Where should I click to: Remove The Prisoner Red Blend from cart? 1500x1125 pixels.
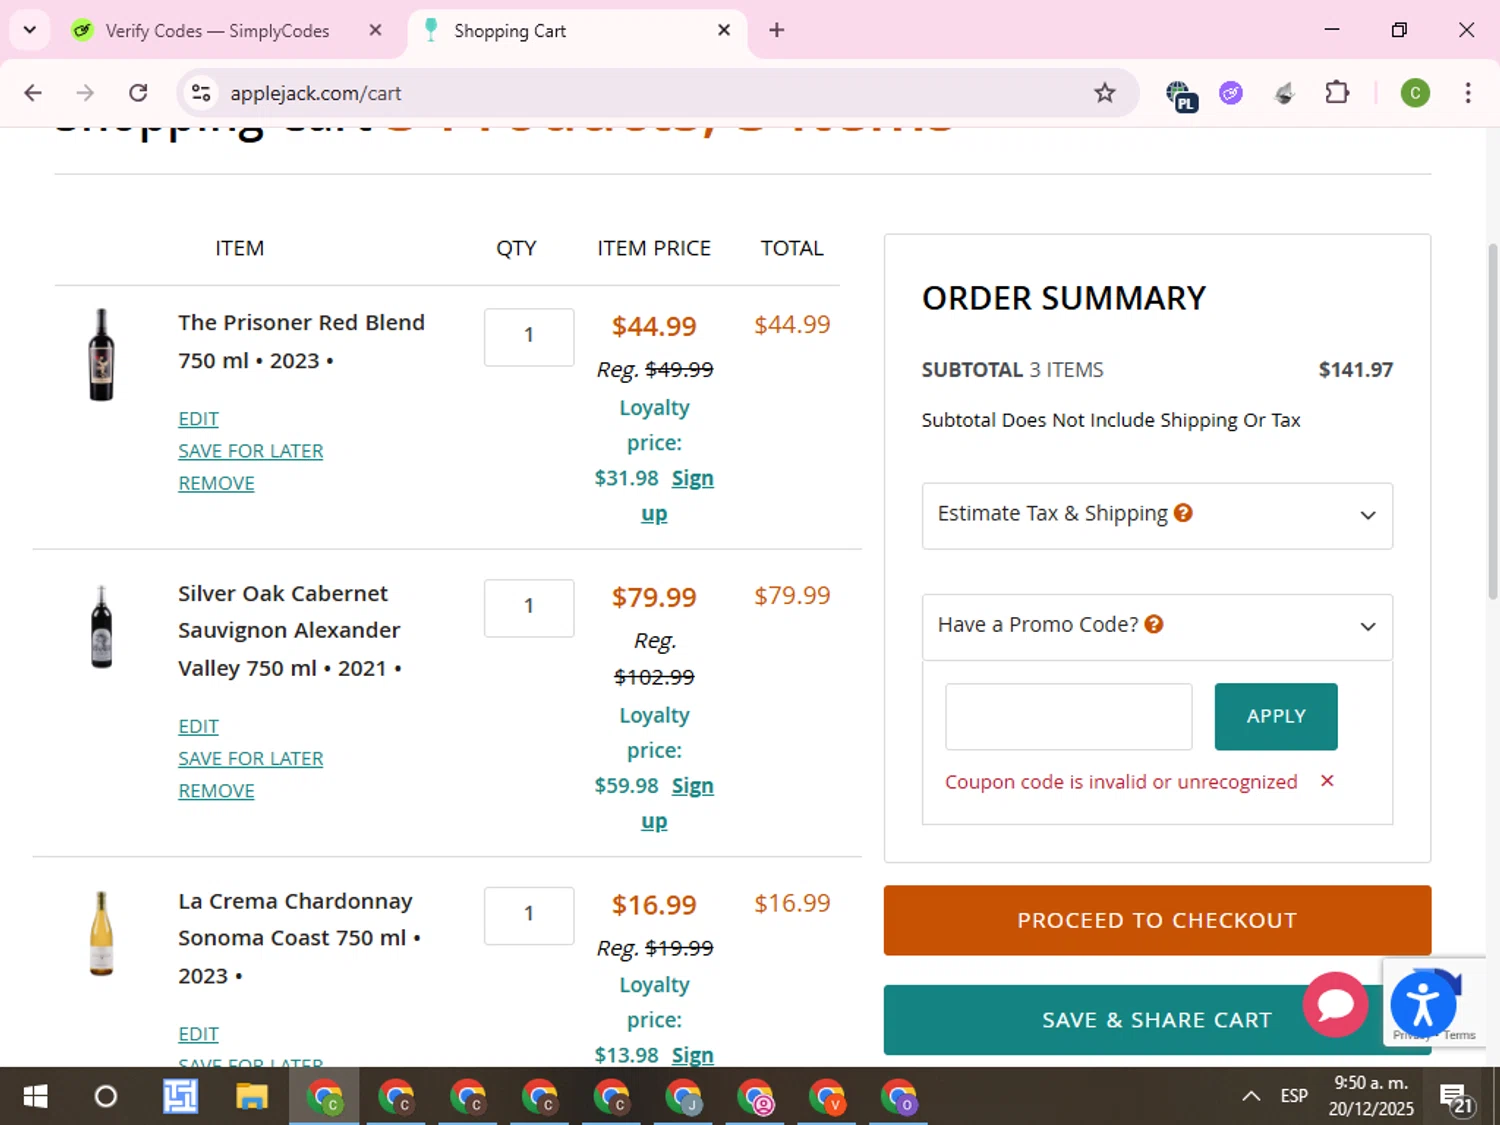(x=216, y=483)
